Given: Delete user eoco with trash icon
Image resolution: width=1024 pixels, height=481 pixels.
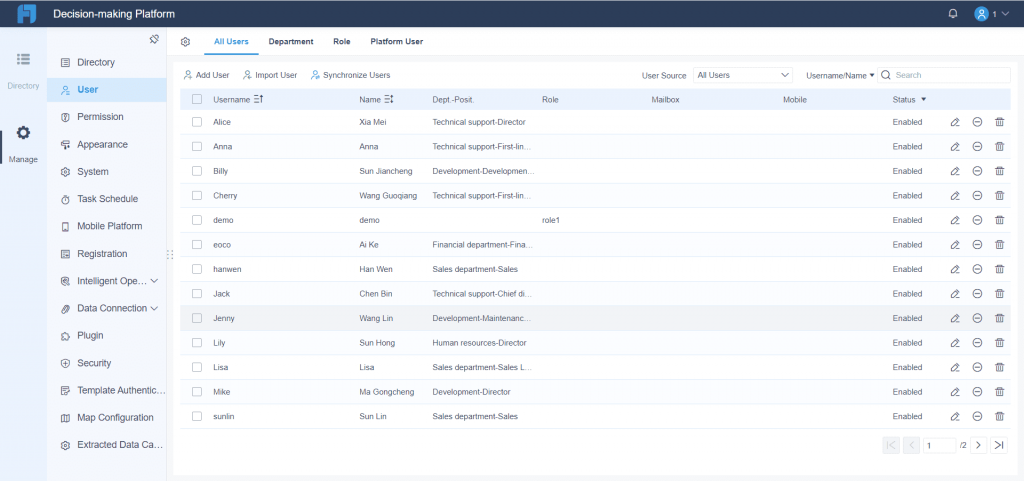Looking at the screenshot, I should (999, 245).
